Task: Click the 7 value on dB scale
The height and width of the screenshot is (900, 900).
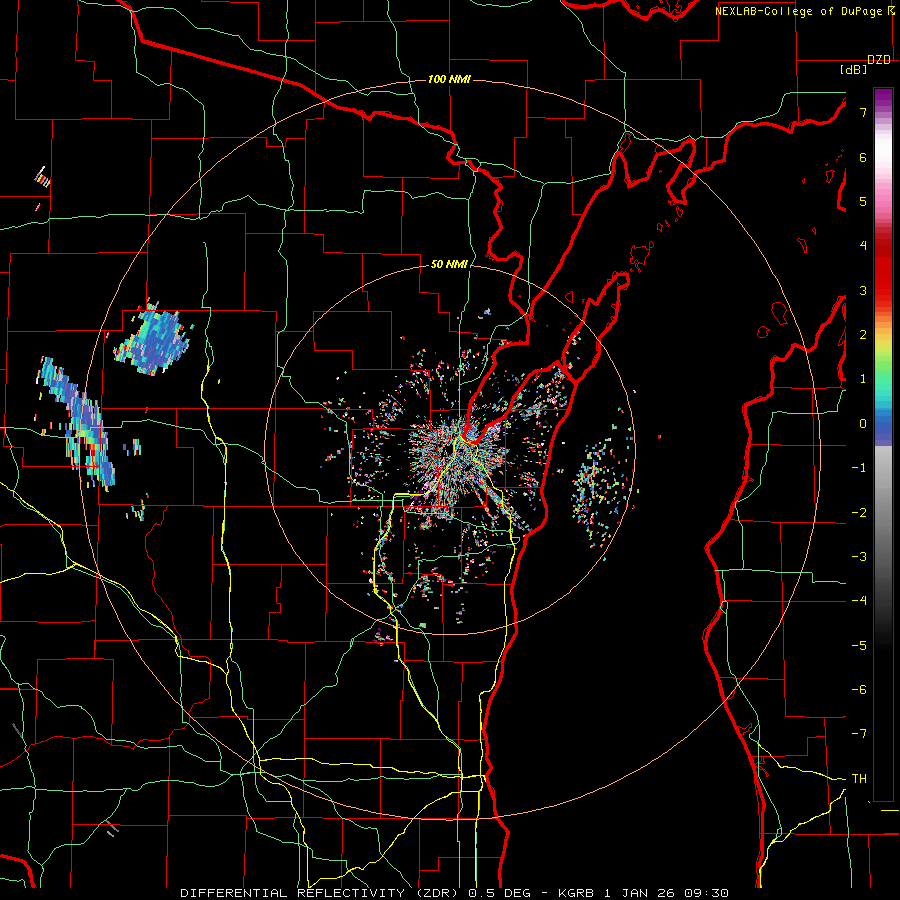Action: [863, 112]
